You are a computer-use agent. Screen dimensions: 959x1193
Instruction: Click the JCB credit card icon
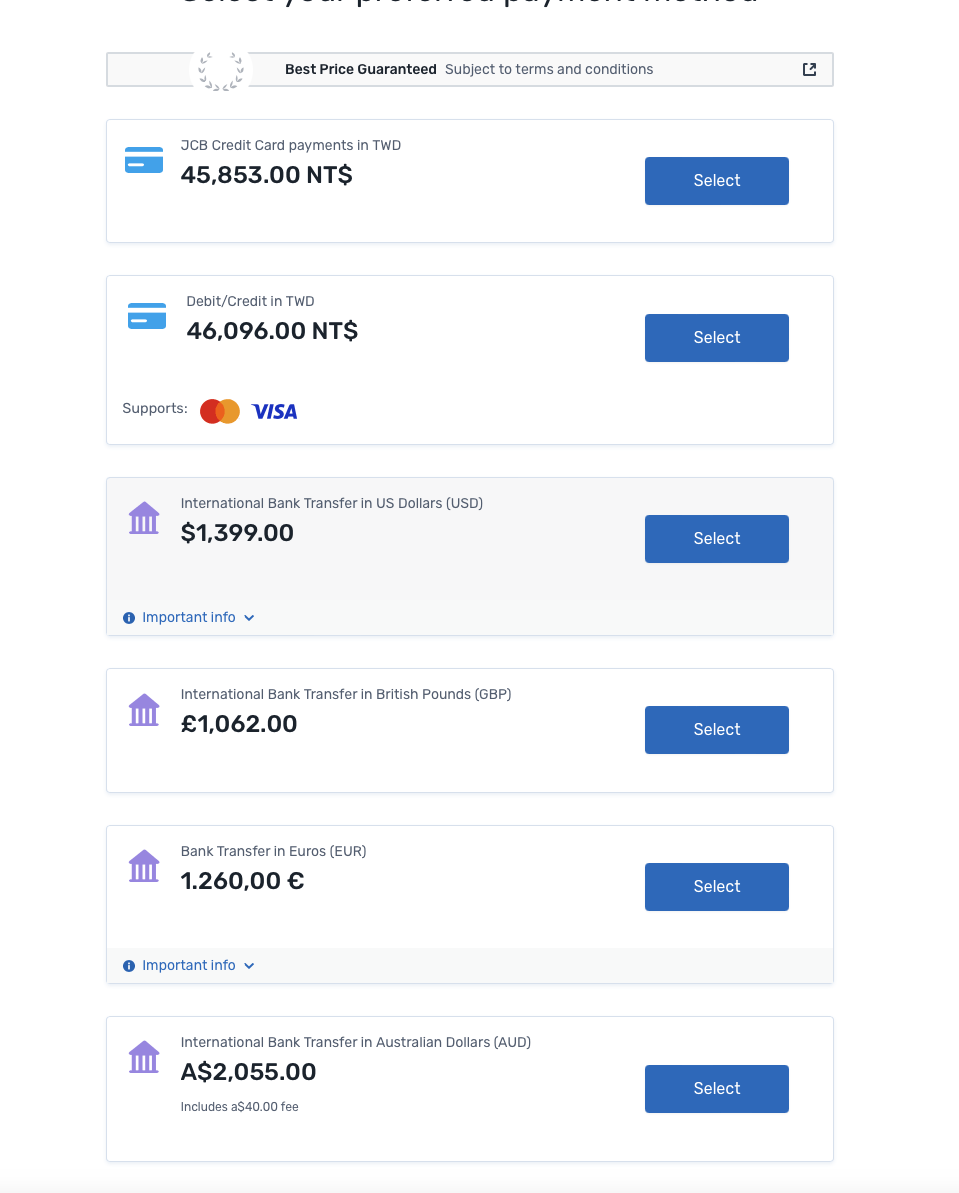pos(144,160)
